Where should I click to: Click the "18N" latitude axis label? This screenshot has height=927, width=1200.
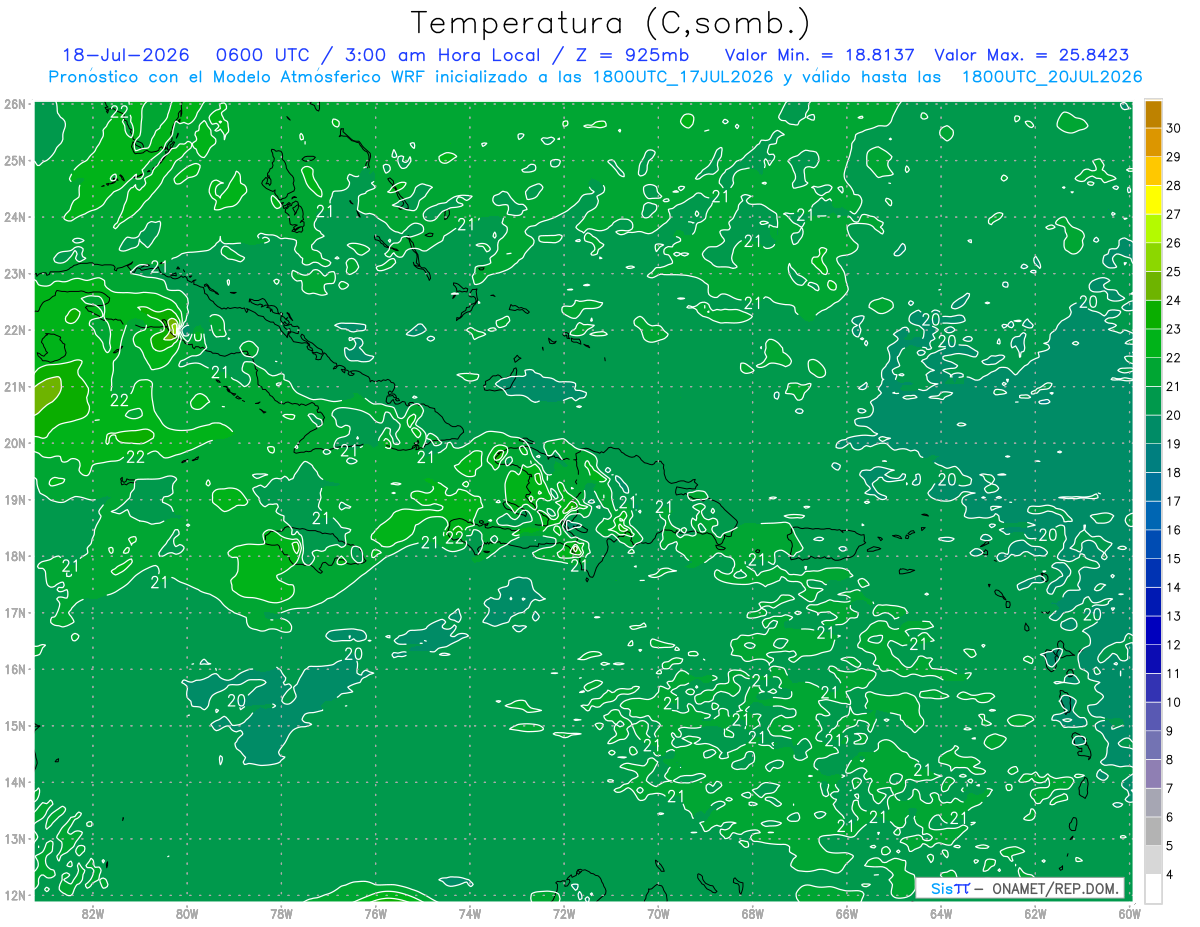click(x=15, y=556)
